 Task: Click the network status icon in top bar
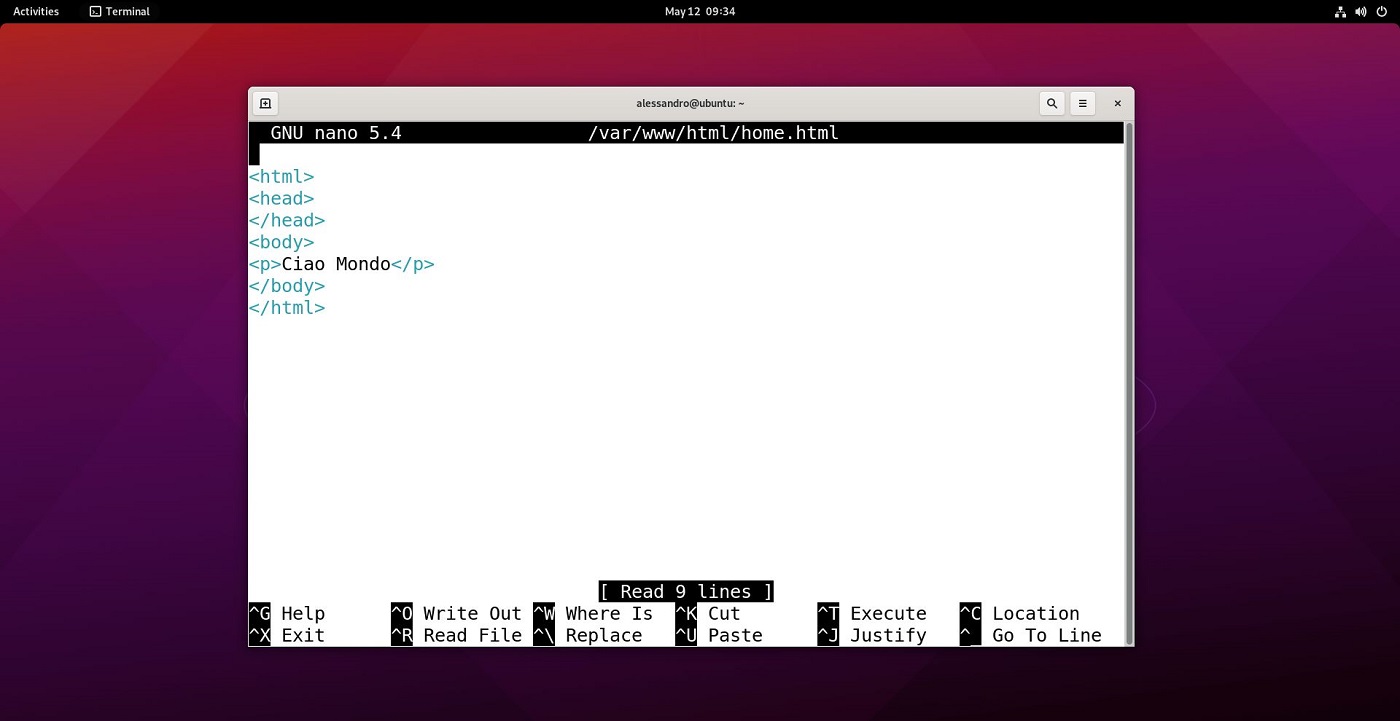tap(1340, 12)
